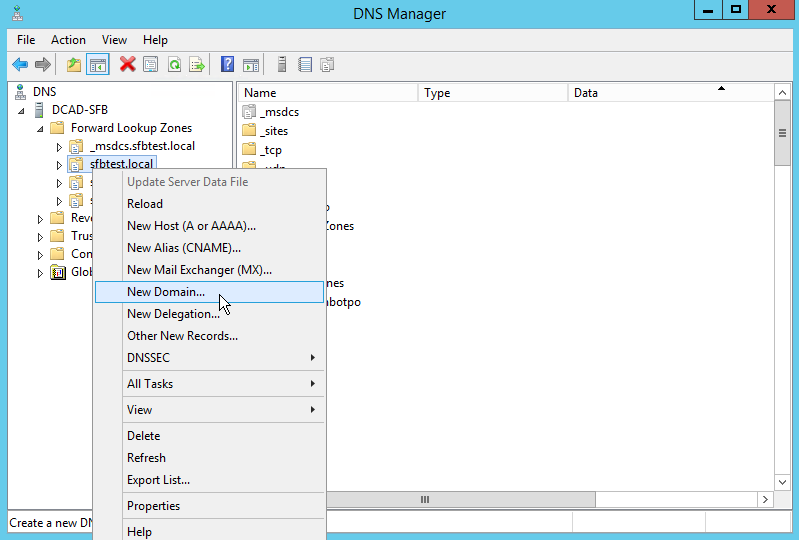The image size is (799, 540).
Task: Open the Help menu in menu bar
Action: (155, 40)
